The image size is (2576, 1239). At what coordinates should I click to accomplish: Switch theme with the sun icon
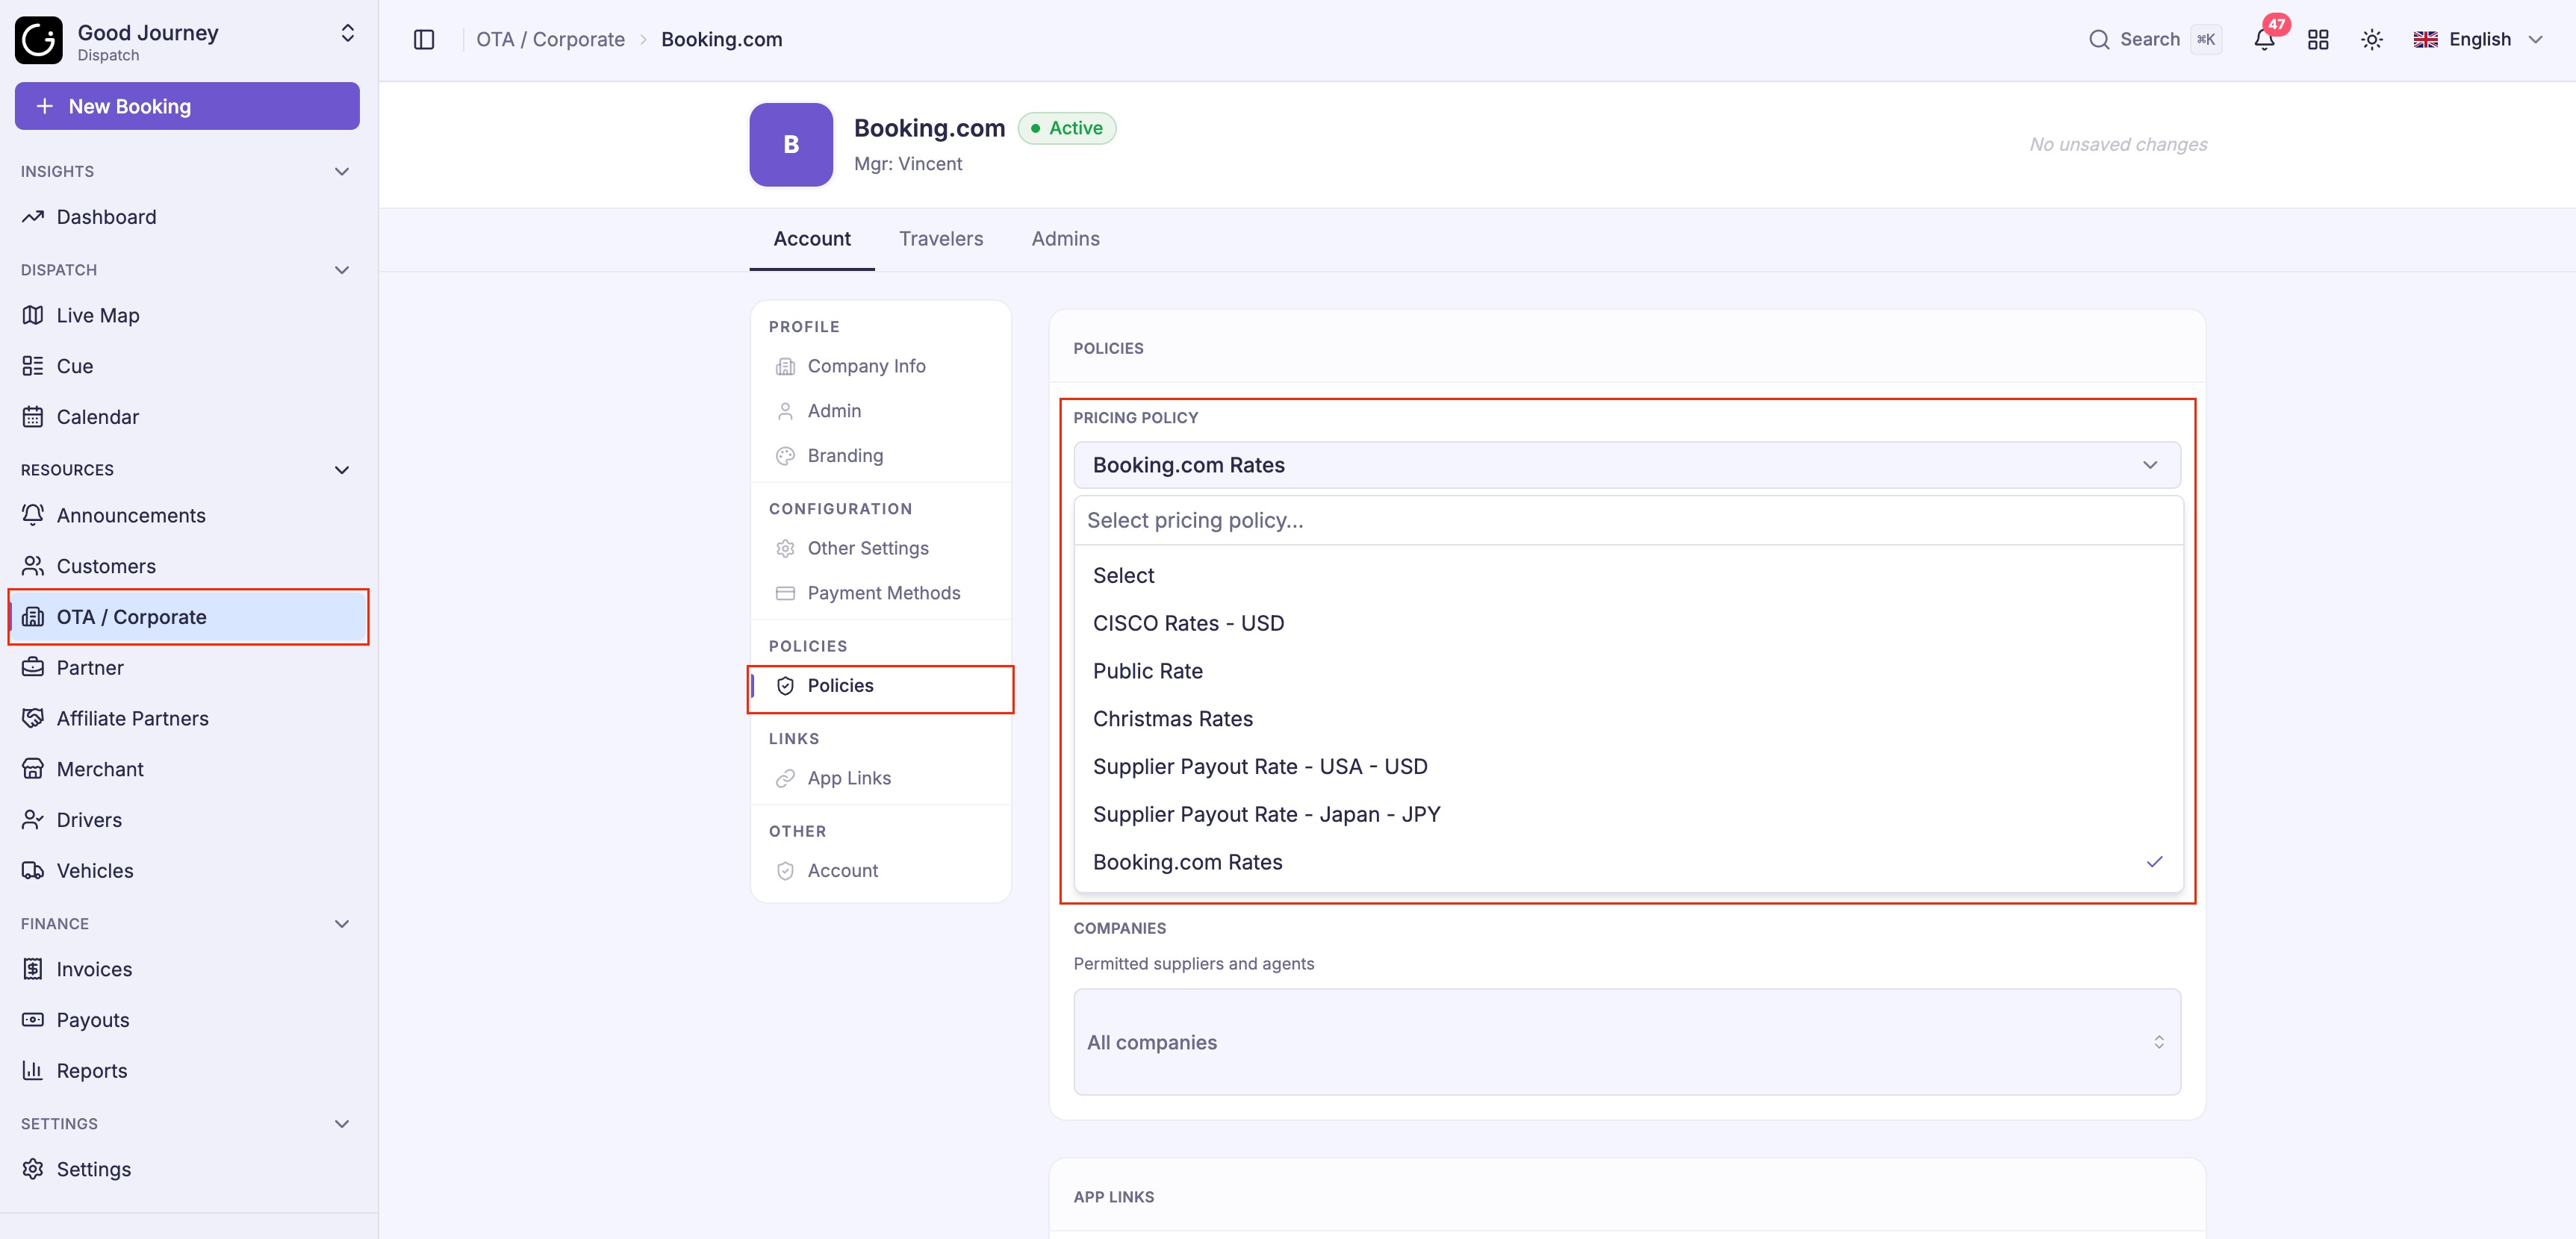2372,39
